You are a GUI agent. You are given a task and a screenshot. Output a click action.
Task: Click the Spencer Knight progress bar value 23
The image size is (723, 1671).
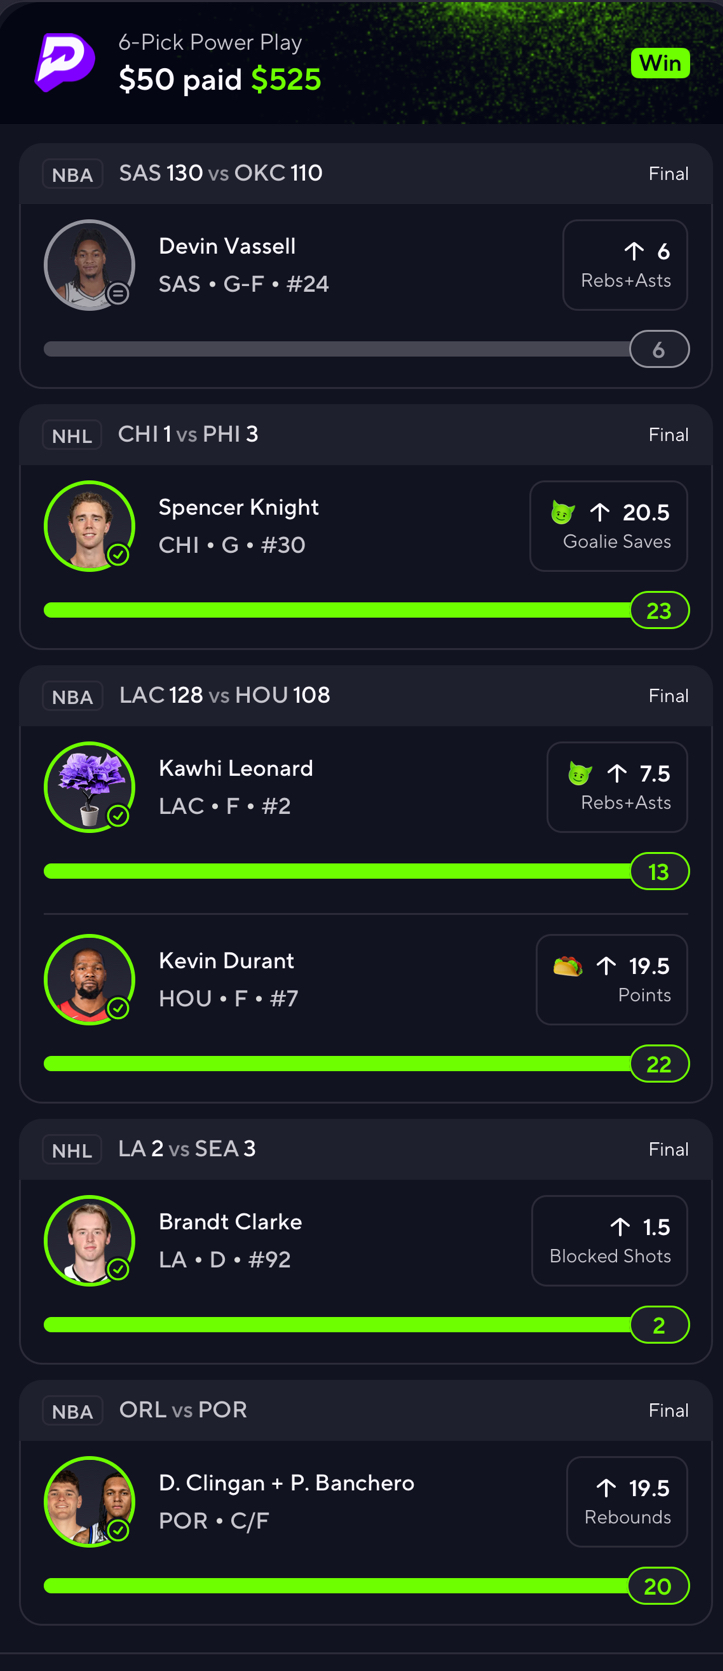point(659,611)
